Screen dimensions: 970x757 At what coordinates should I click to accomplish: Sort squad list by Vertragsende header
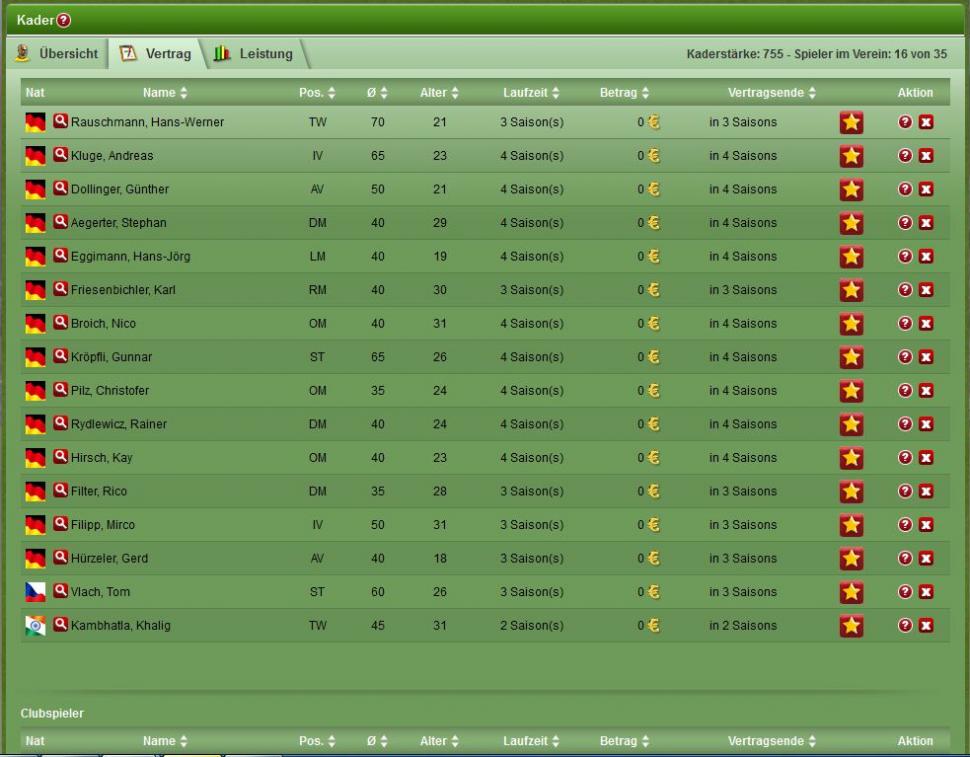[x=771, y=93]
